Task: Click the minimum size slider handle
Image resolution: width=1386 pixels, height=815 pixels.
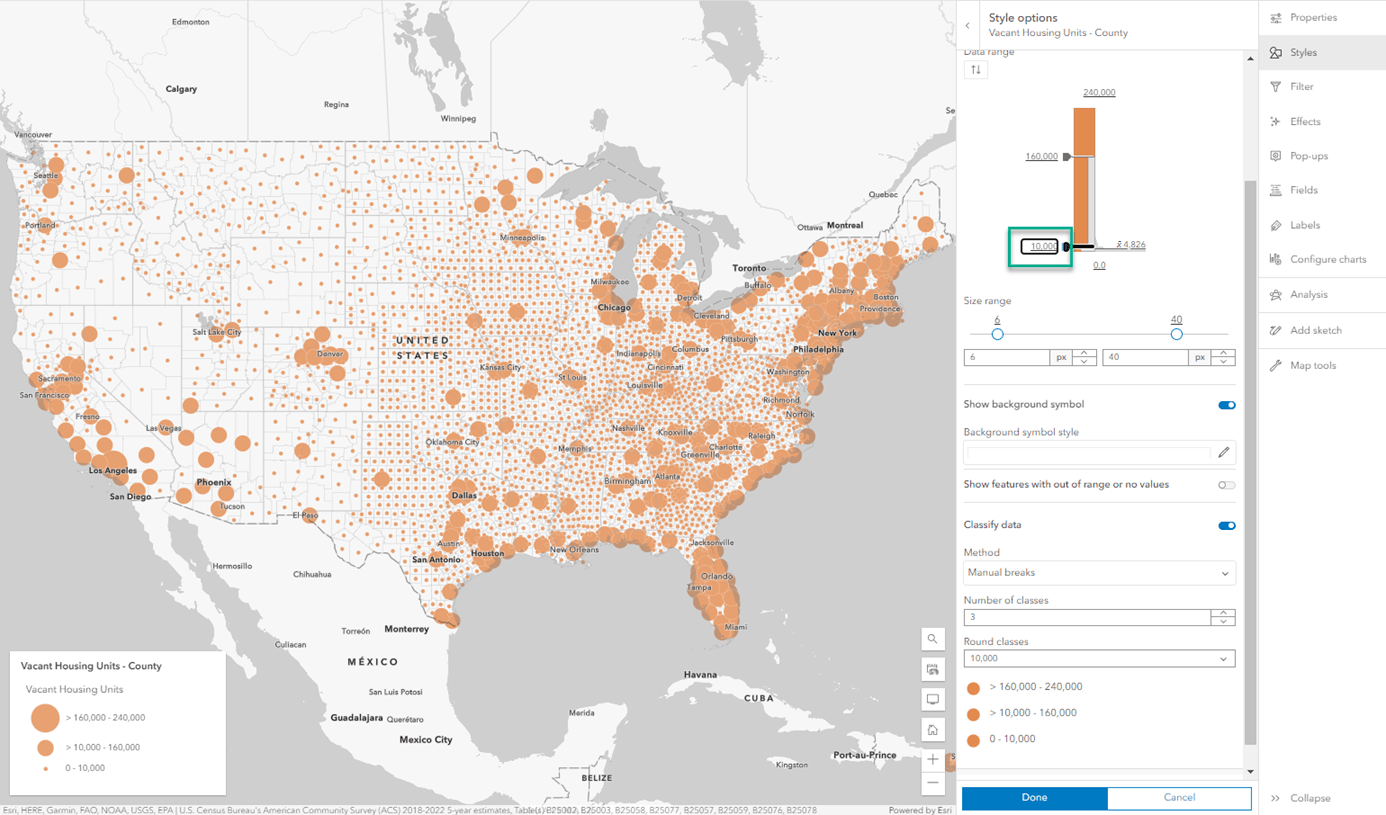Action: [x=997, y=334]
